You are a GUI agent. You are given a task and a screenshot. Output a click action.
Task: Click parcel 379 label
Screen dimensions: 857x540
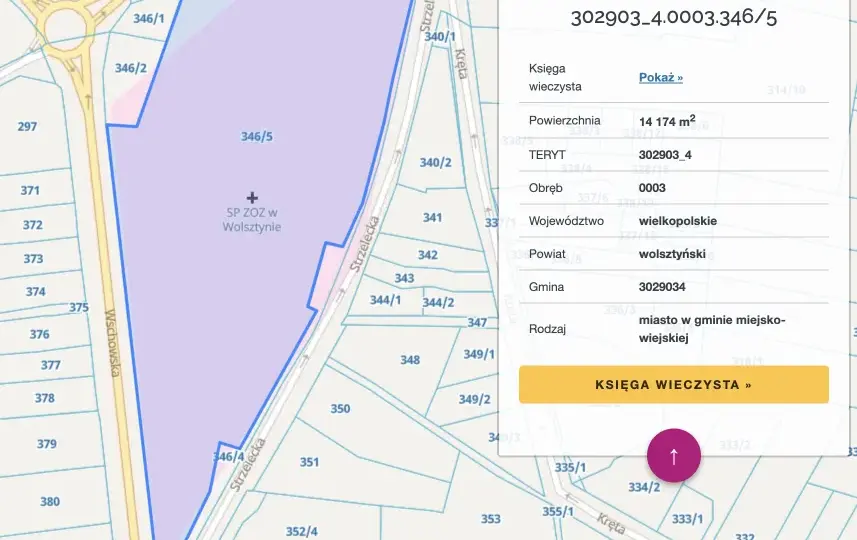[47, 444]
